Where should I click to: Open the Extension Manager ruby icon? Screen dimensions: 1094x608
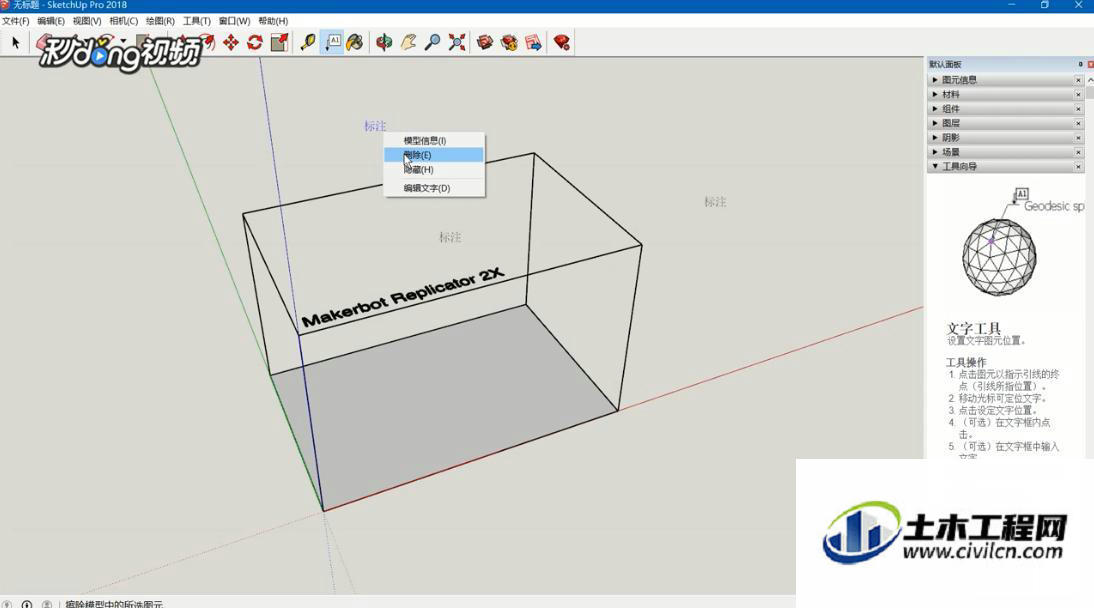click(x=562, y=43)
